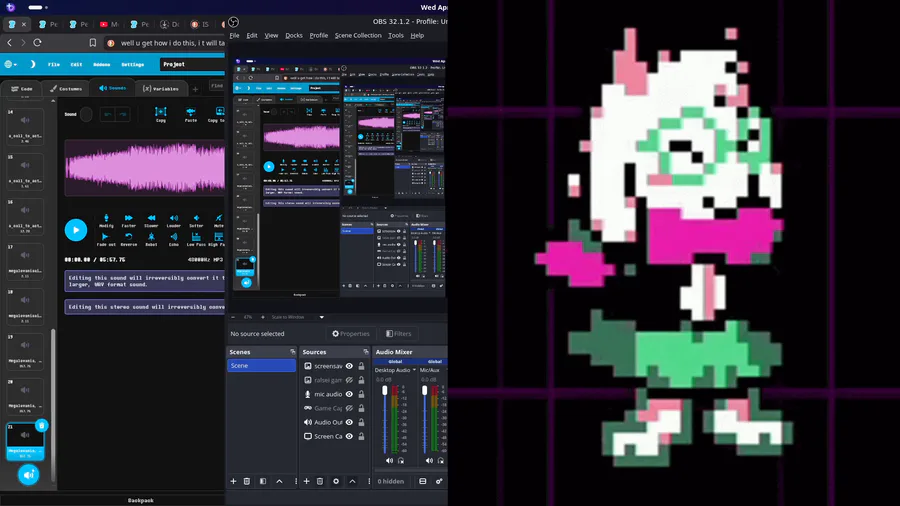The height and width of the screenshot is (506, 900).
Task: Move the source up with the arrow
Action: pos(352,481)
